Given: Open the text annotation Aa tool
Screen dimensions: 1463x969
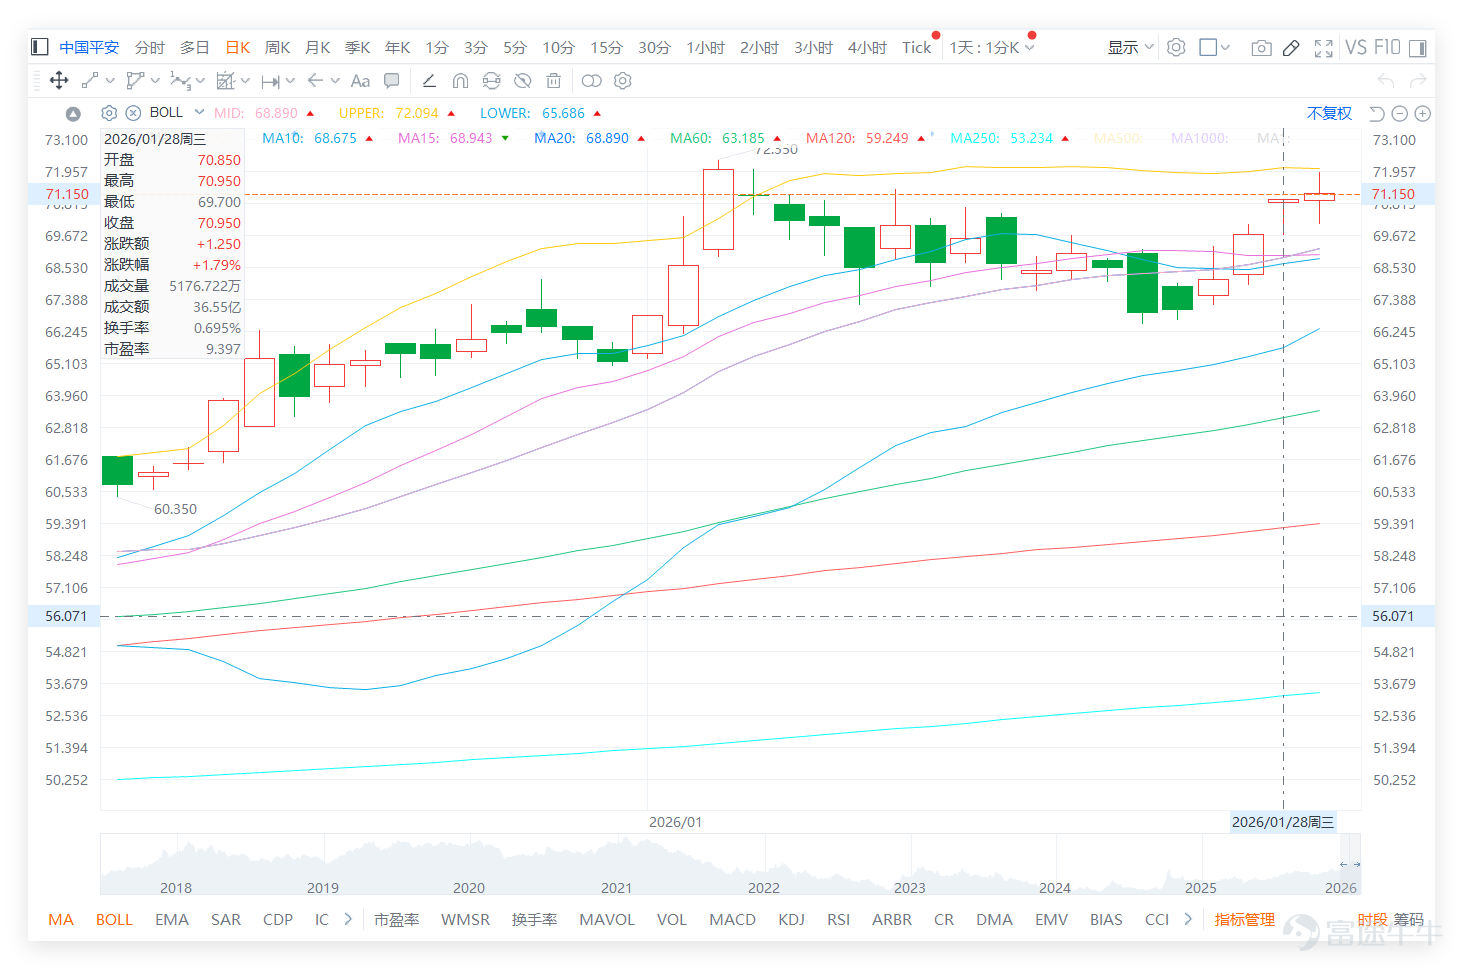Looking at the screenshot, I should pyautogui.click(x=361, y=81).
